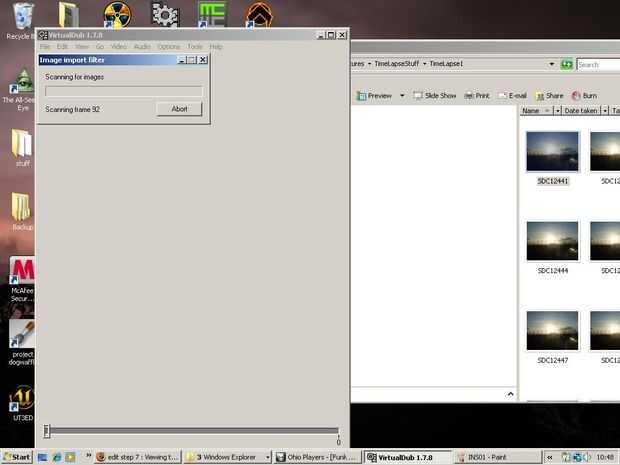Image resolution: width=620 pixels, height=465 pixels.
Task: Select the green MC desktop shortcut
Action: (212, 15)
